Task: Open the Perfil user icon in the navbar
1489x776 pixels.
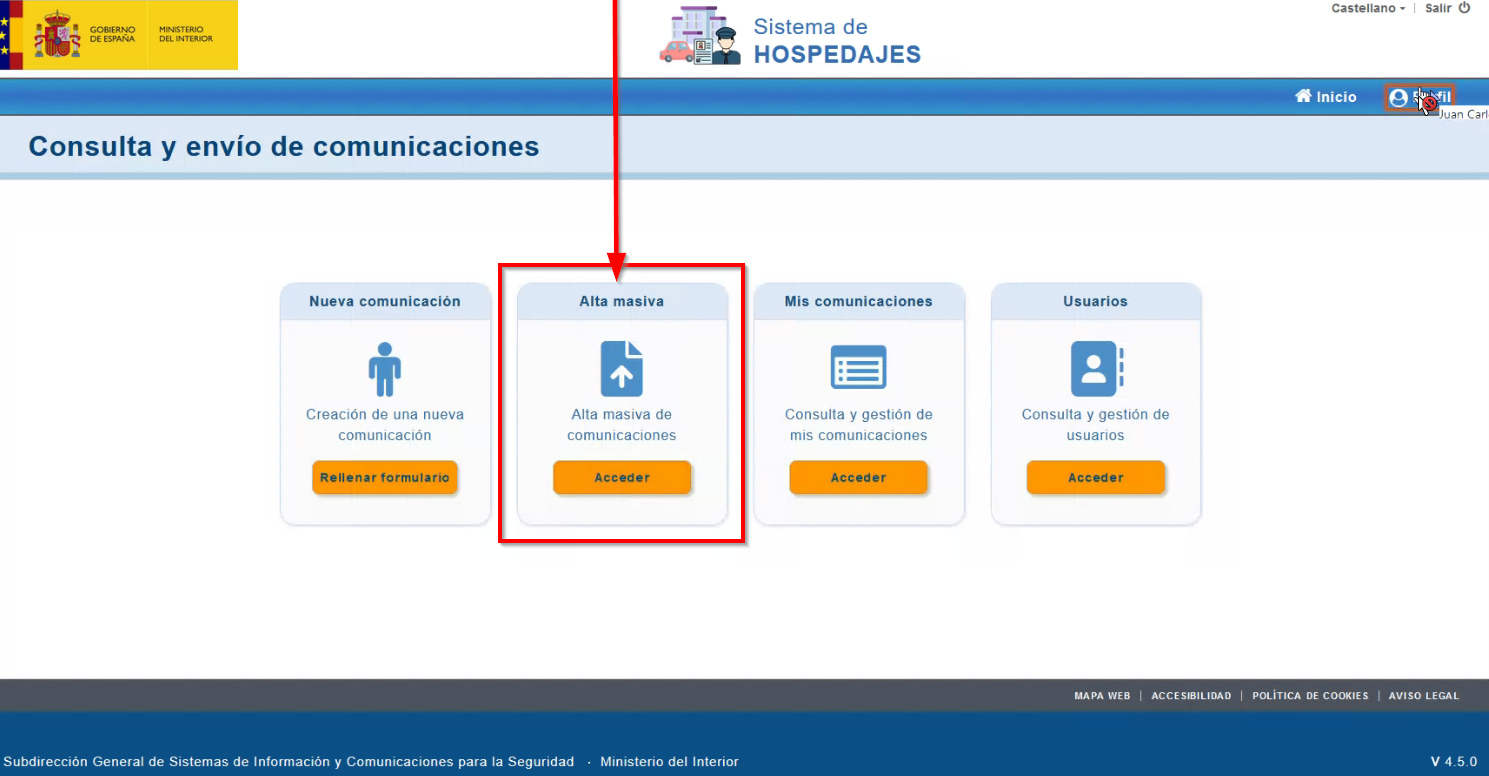Action: (x=1398, y=97)
